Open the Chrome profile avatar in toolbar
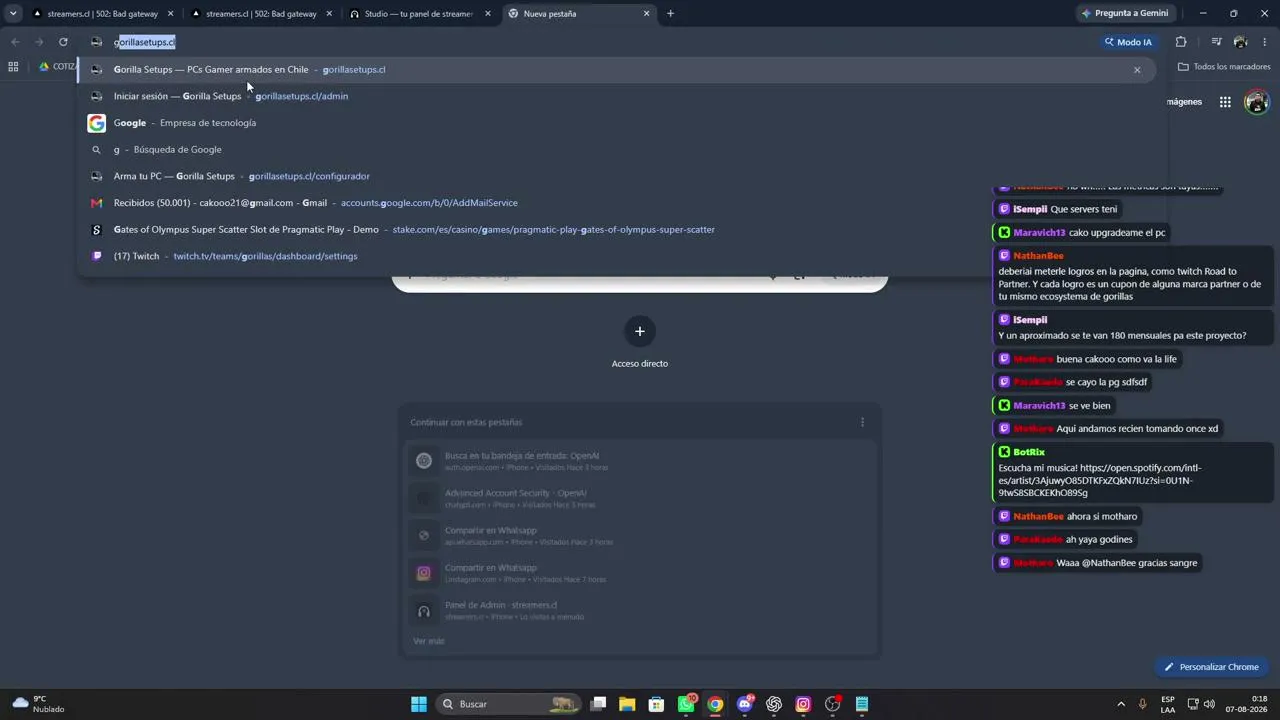This screenshot has height=720, width=1280. point(1241,42)
